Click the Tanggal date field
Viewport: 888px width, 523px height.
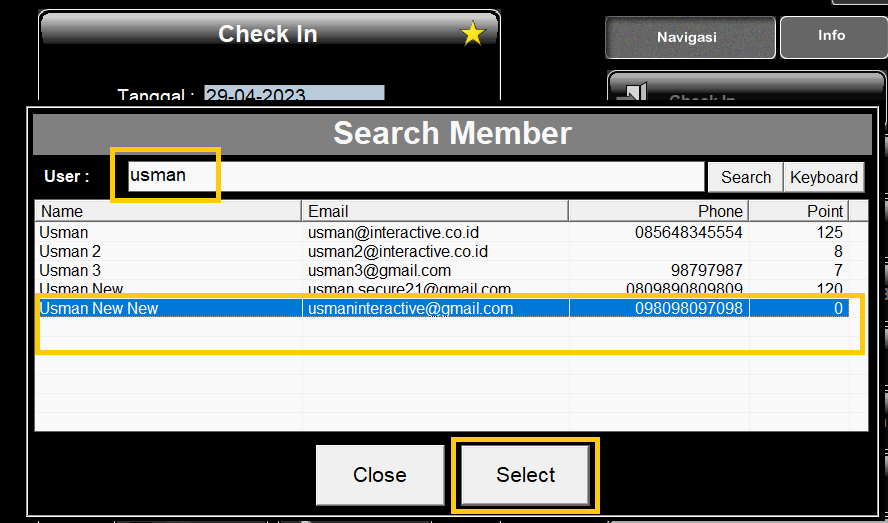click(294, 95)
